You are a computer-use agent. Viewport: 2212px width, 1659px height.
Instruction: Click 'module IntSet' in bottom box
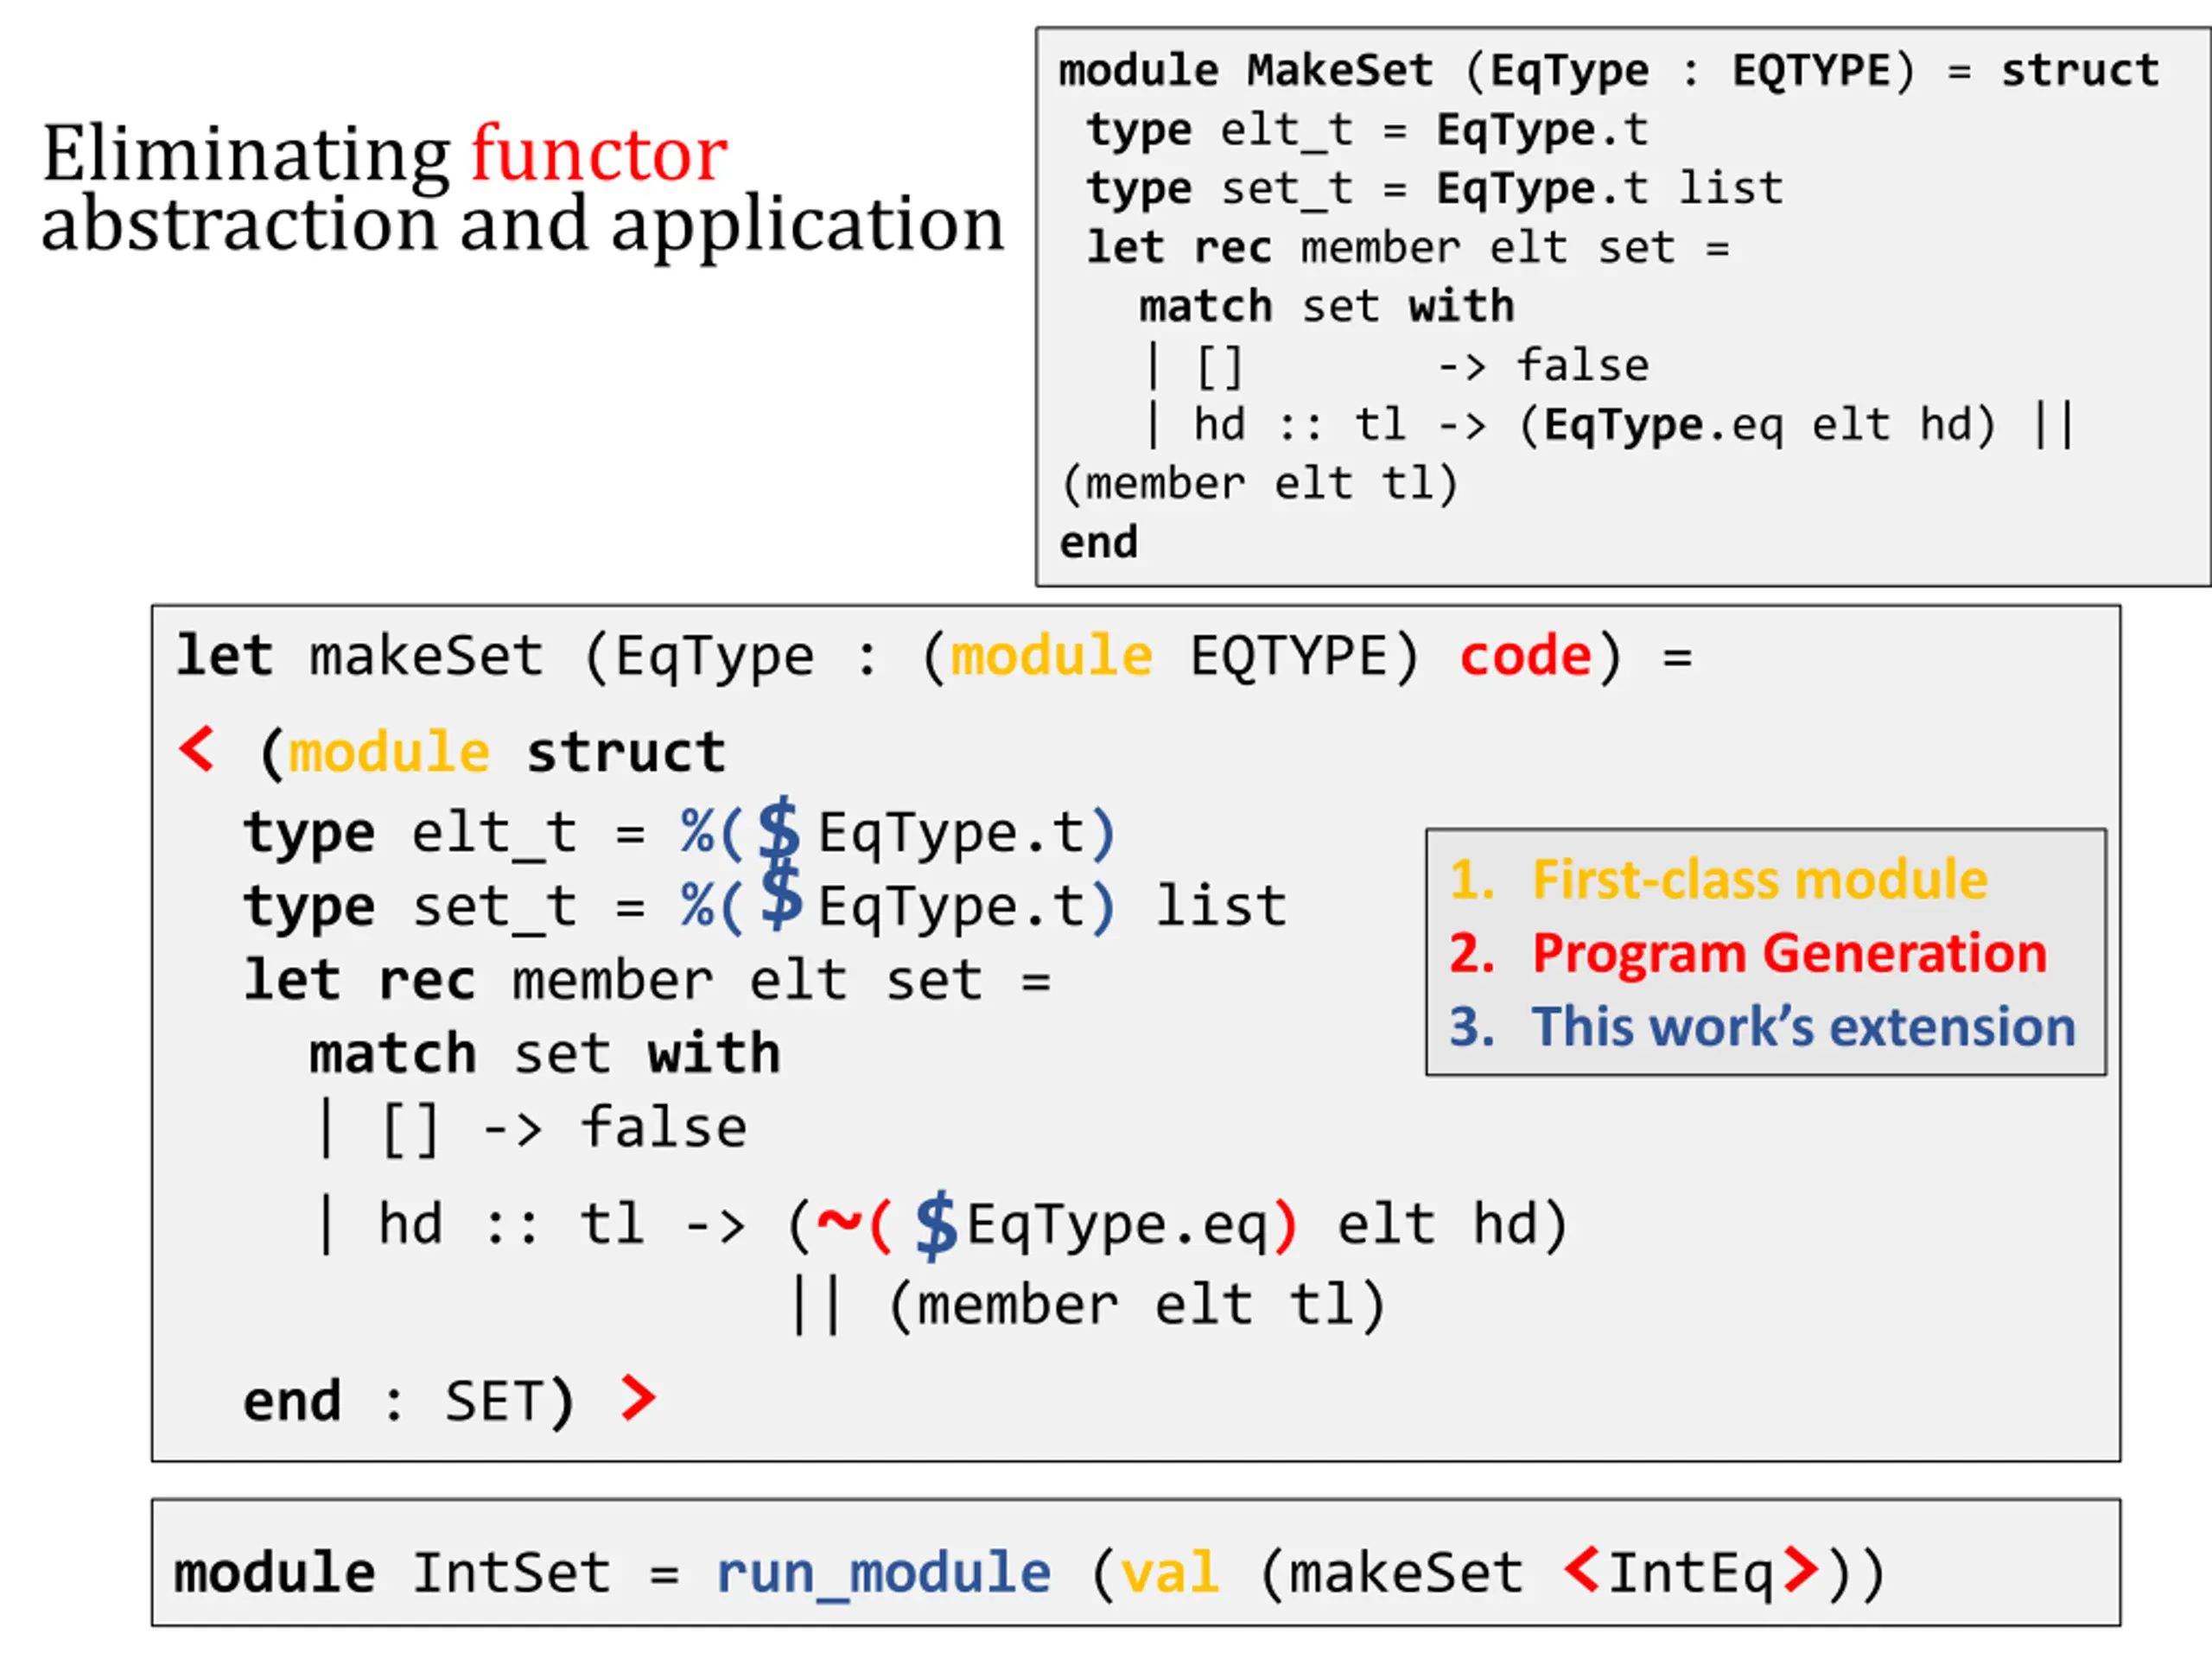(391, 1573)
